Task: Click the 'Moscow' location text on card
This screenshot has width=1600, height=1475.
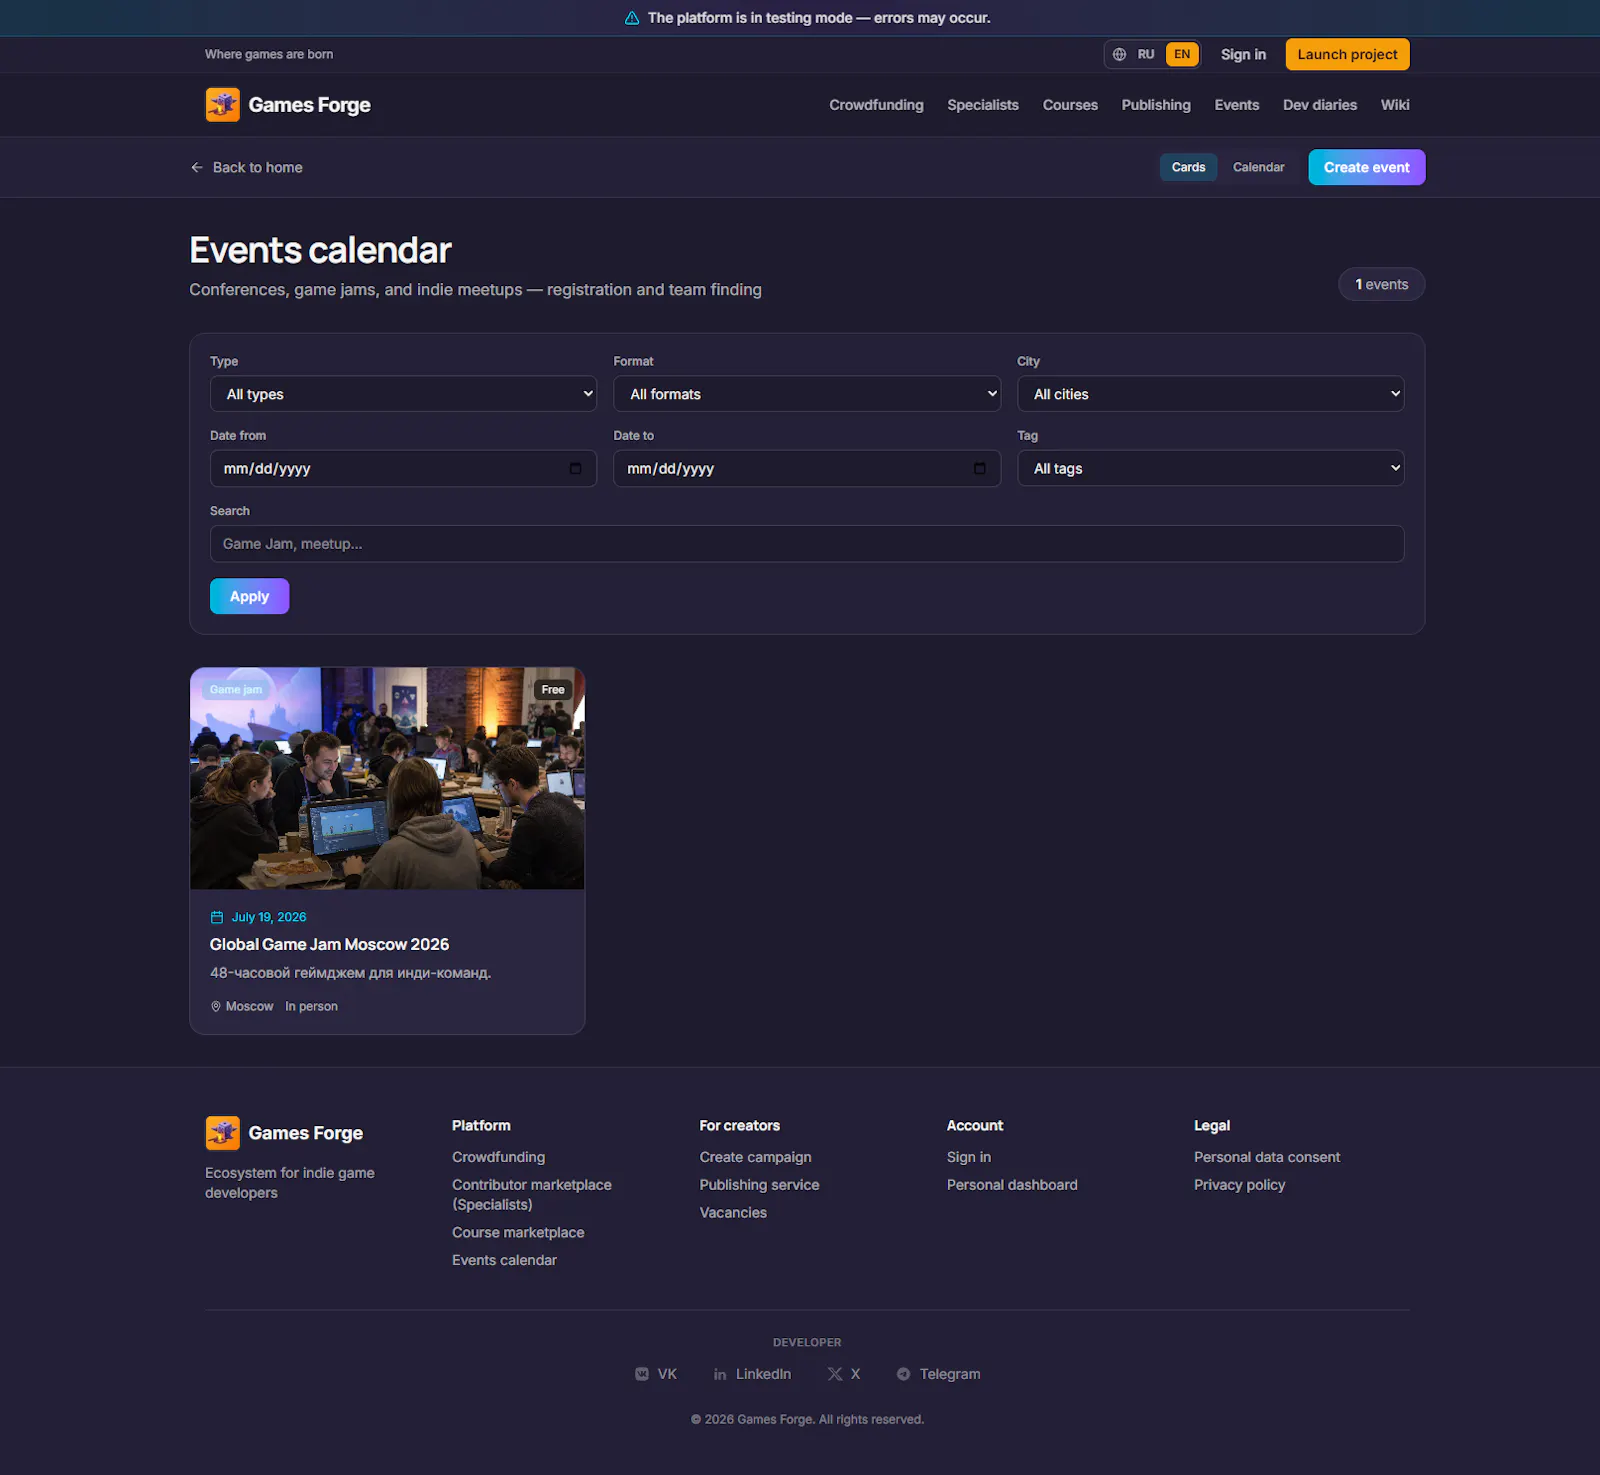Action: [249, 1006]
